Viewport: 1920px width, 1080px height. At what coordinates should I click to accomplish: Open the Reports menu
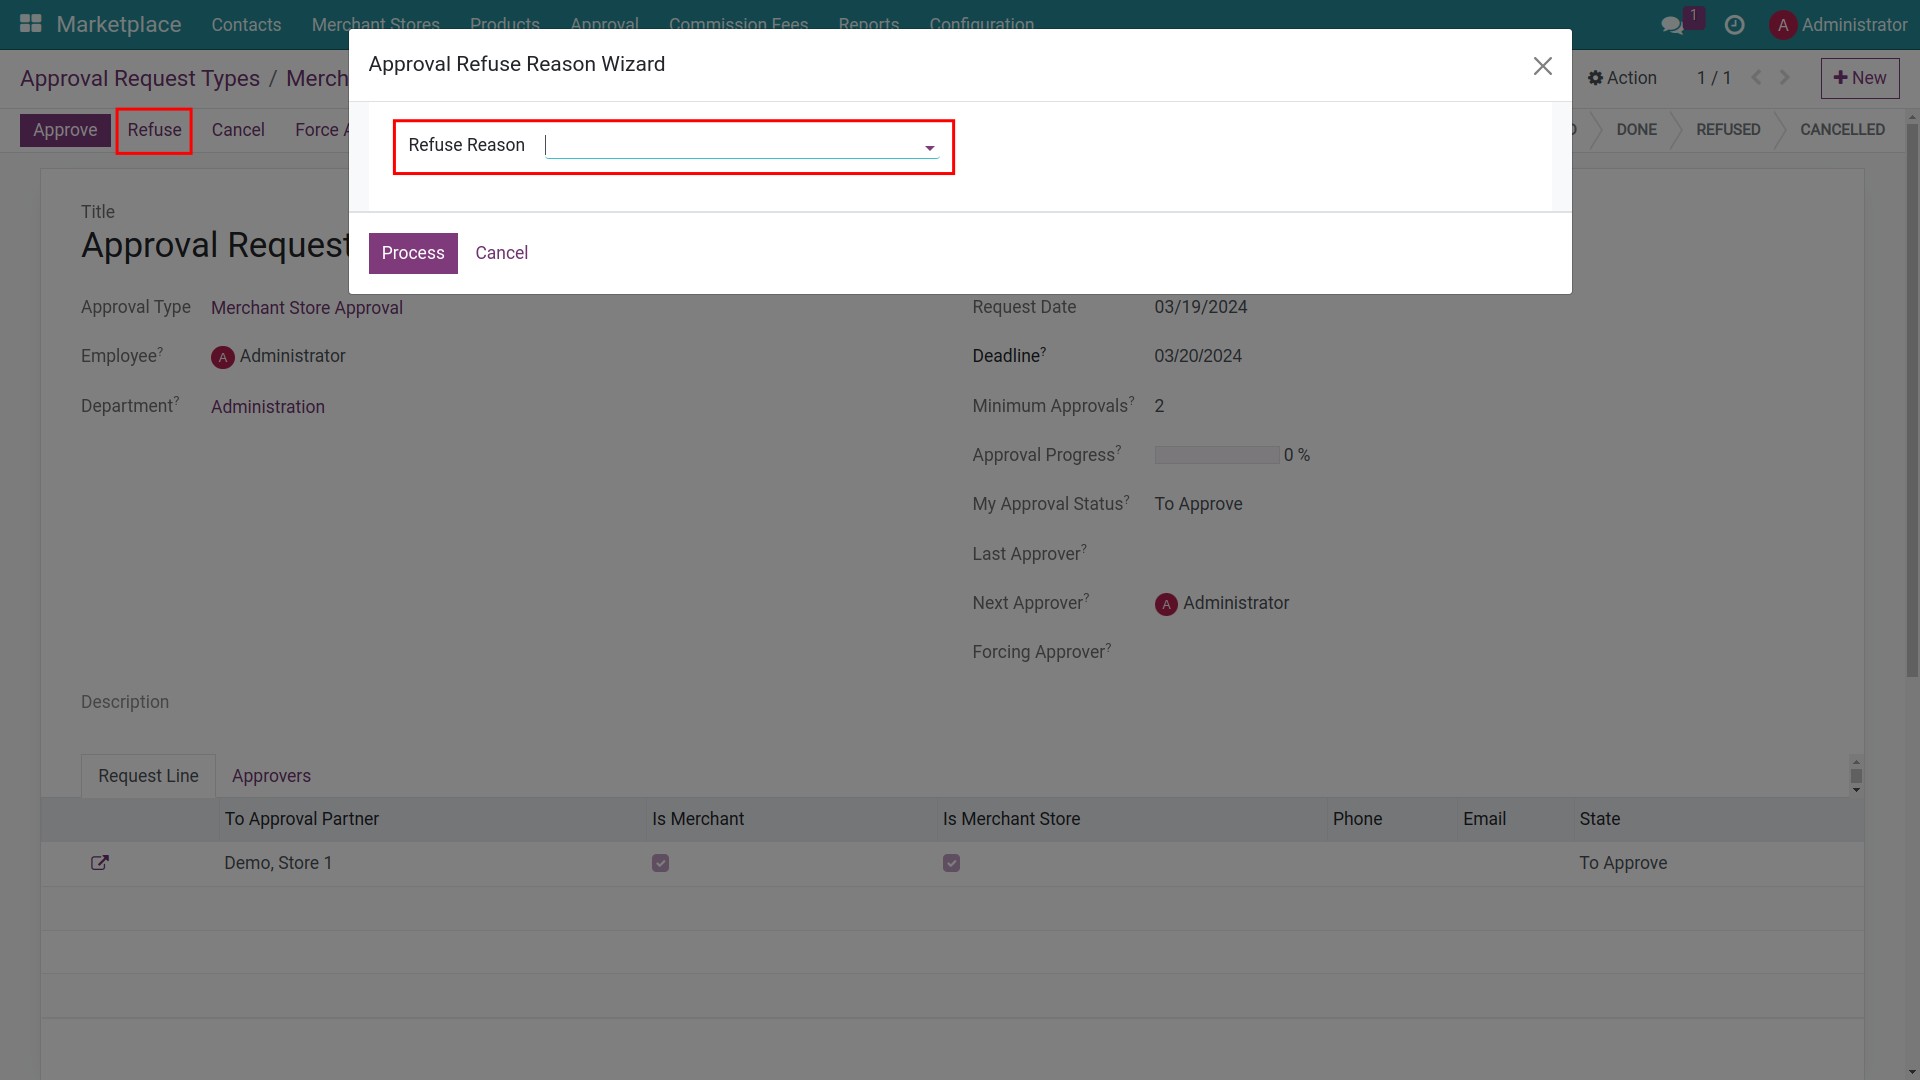pos(868,24)
